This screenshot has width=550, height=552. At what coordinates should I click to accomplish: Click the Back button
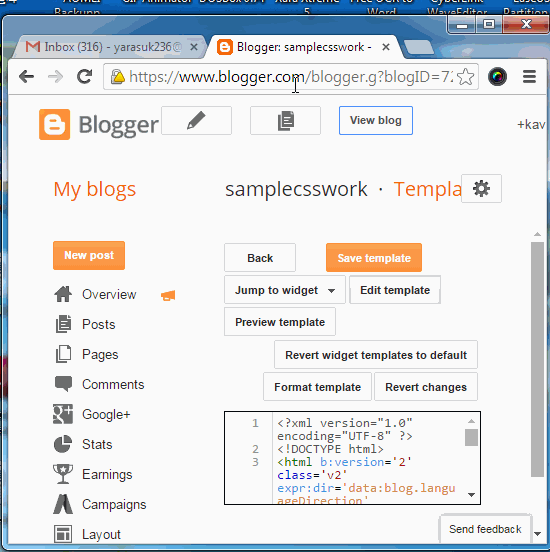(260, 258)
